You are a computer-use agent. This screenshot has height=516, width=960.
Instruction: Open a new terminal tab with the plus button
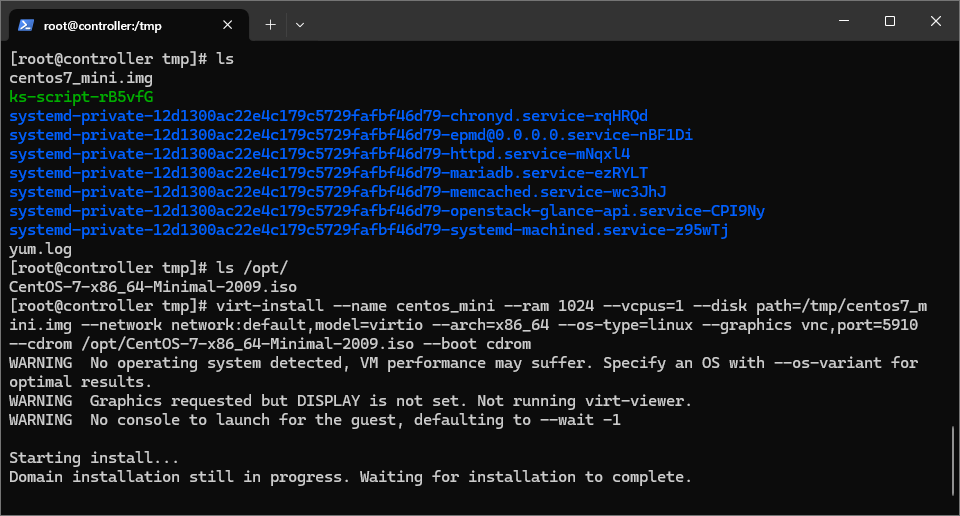coord(271,25)
